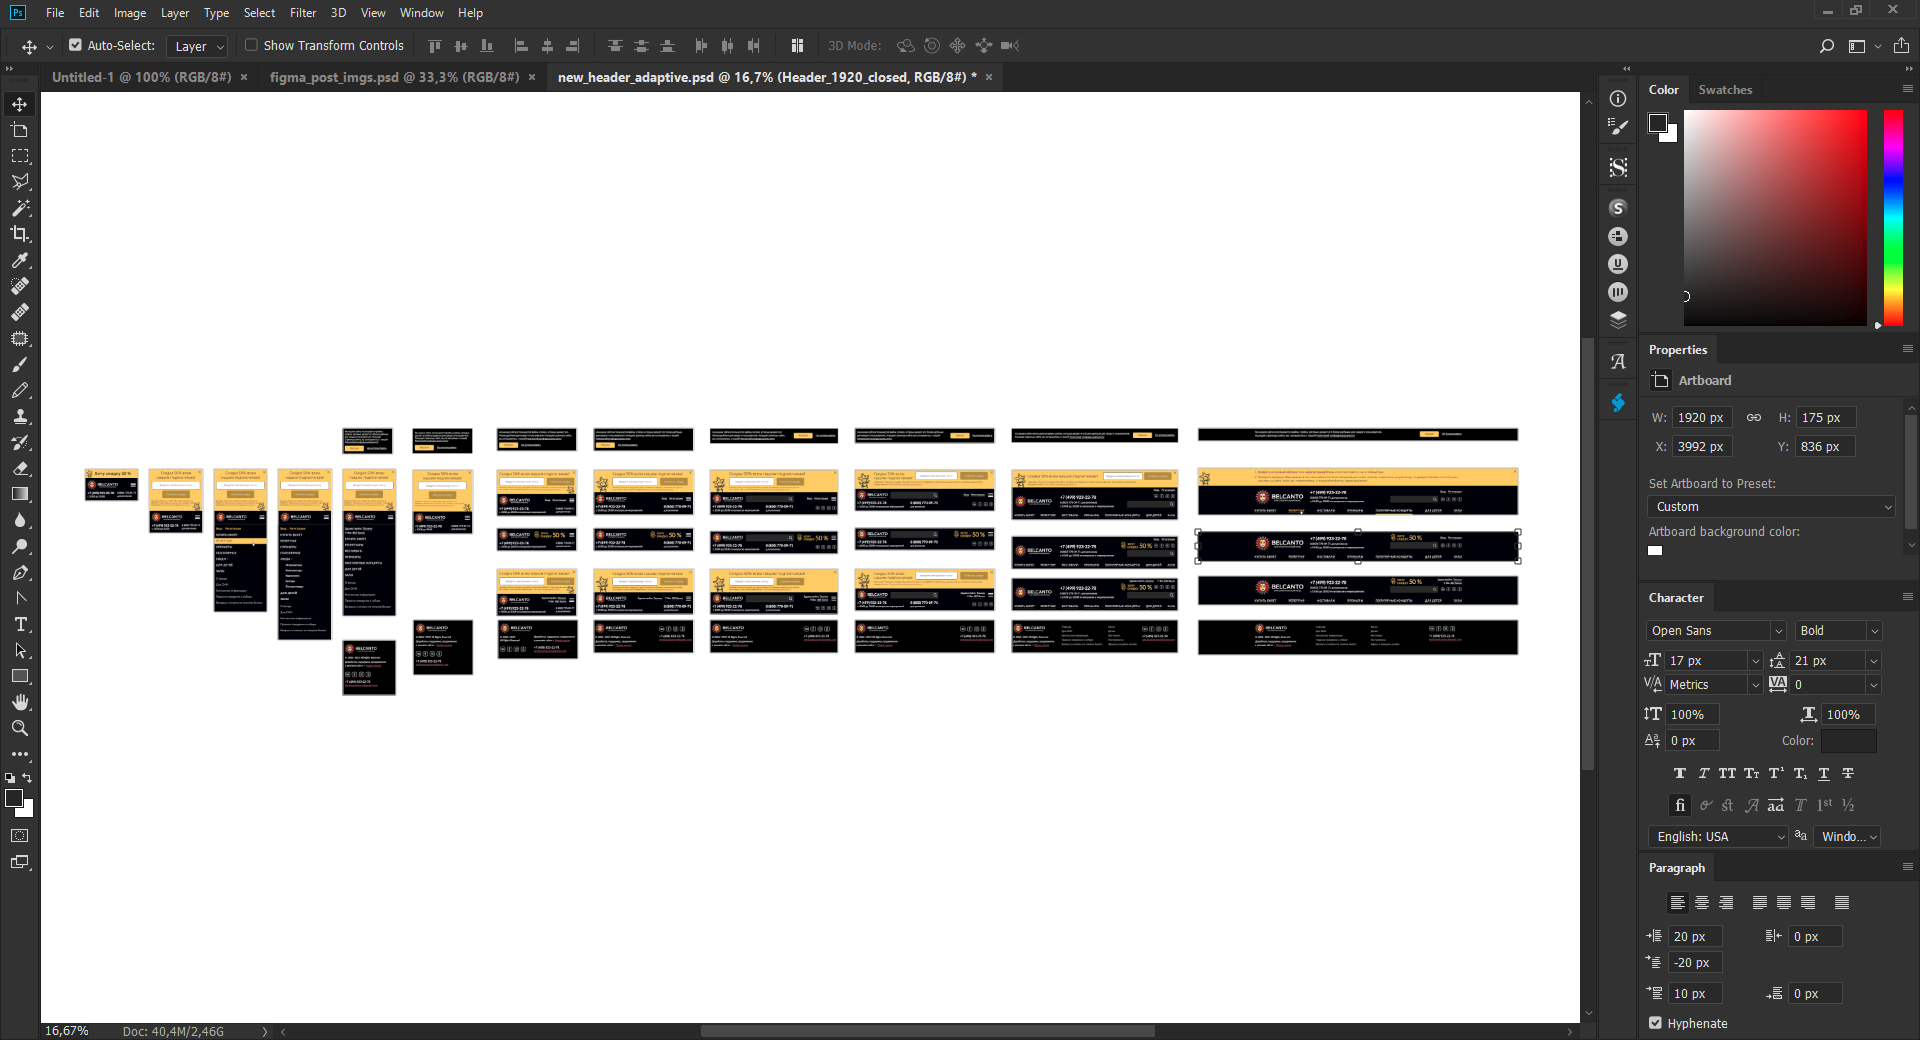1920x1040 pixels.
Task: Toggle Quick Mask mode
Action: 20,836
